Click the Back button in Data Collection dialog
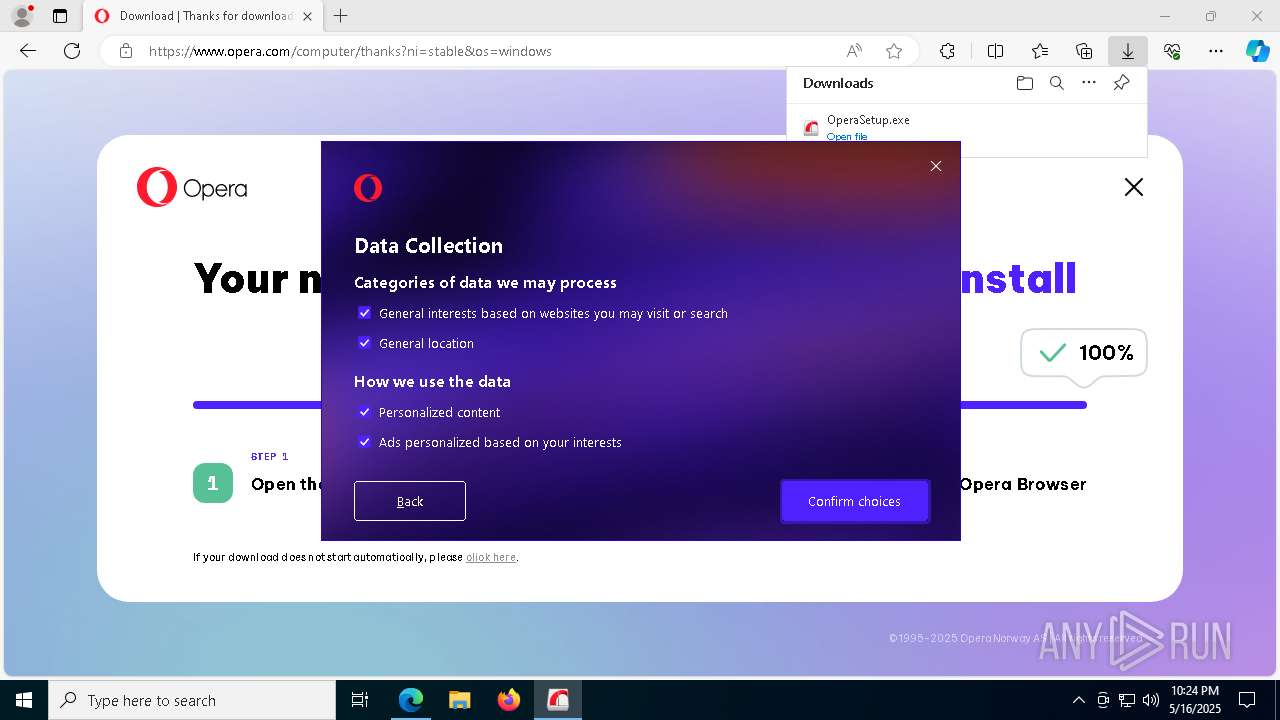The width and height of the screenshot is (1280, 720). click(410, 501)
